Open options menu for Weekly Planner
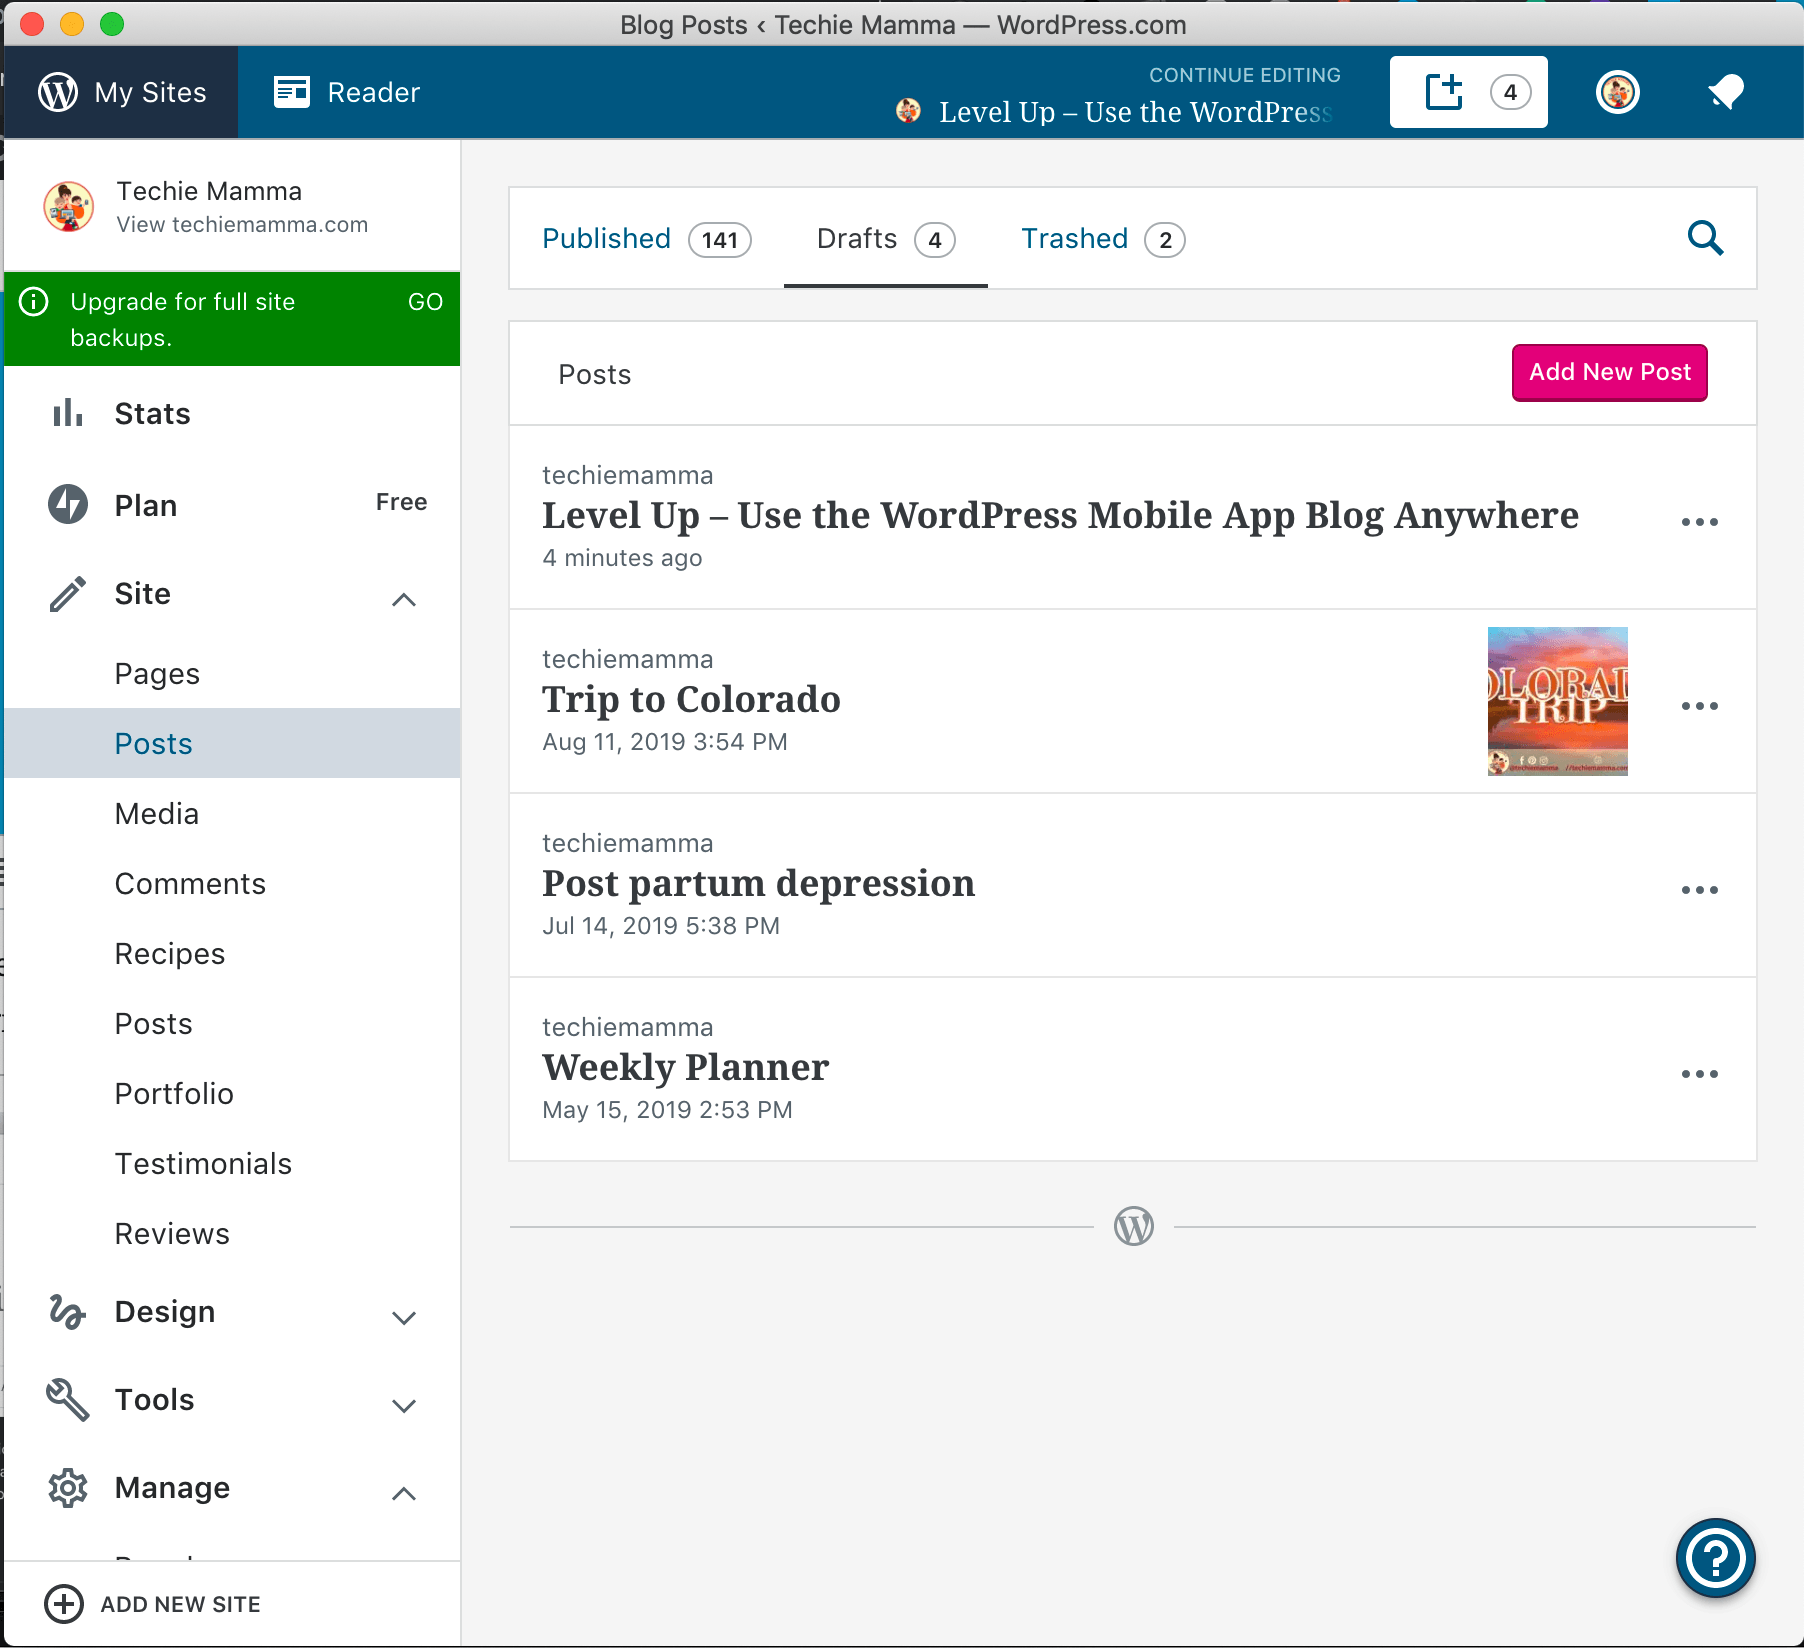 1700,1073
